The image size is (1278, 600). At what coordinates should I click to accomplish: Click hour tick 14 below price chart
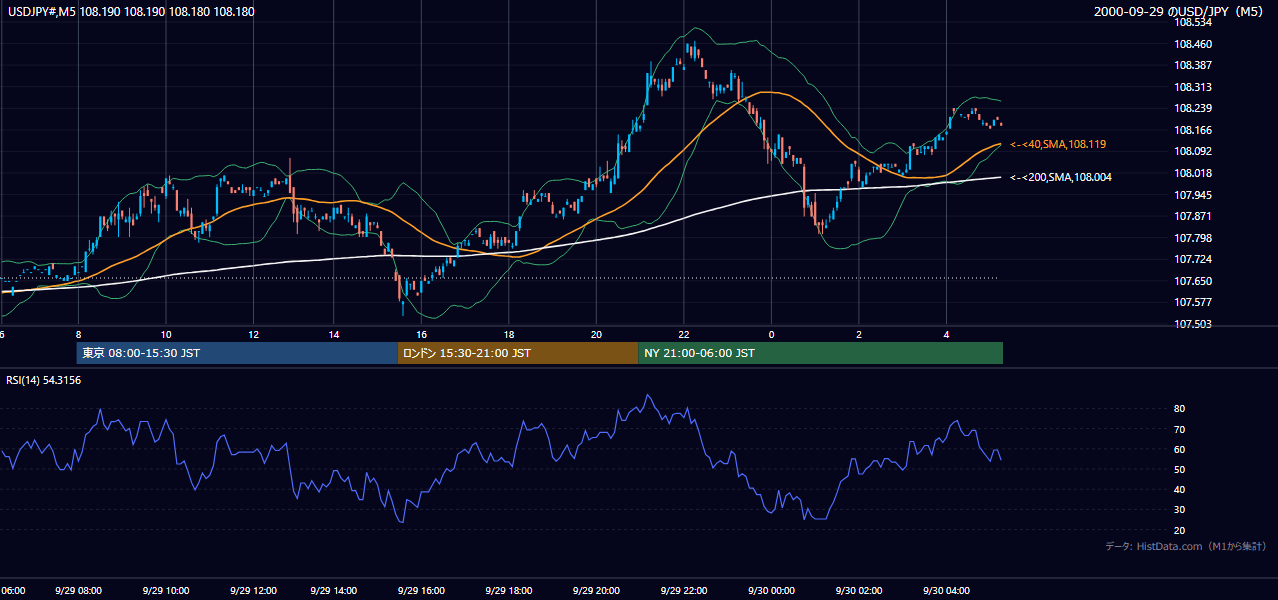334,335
